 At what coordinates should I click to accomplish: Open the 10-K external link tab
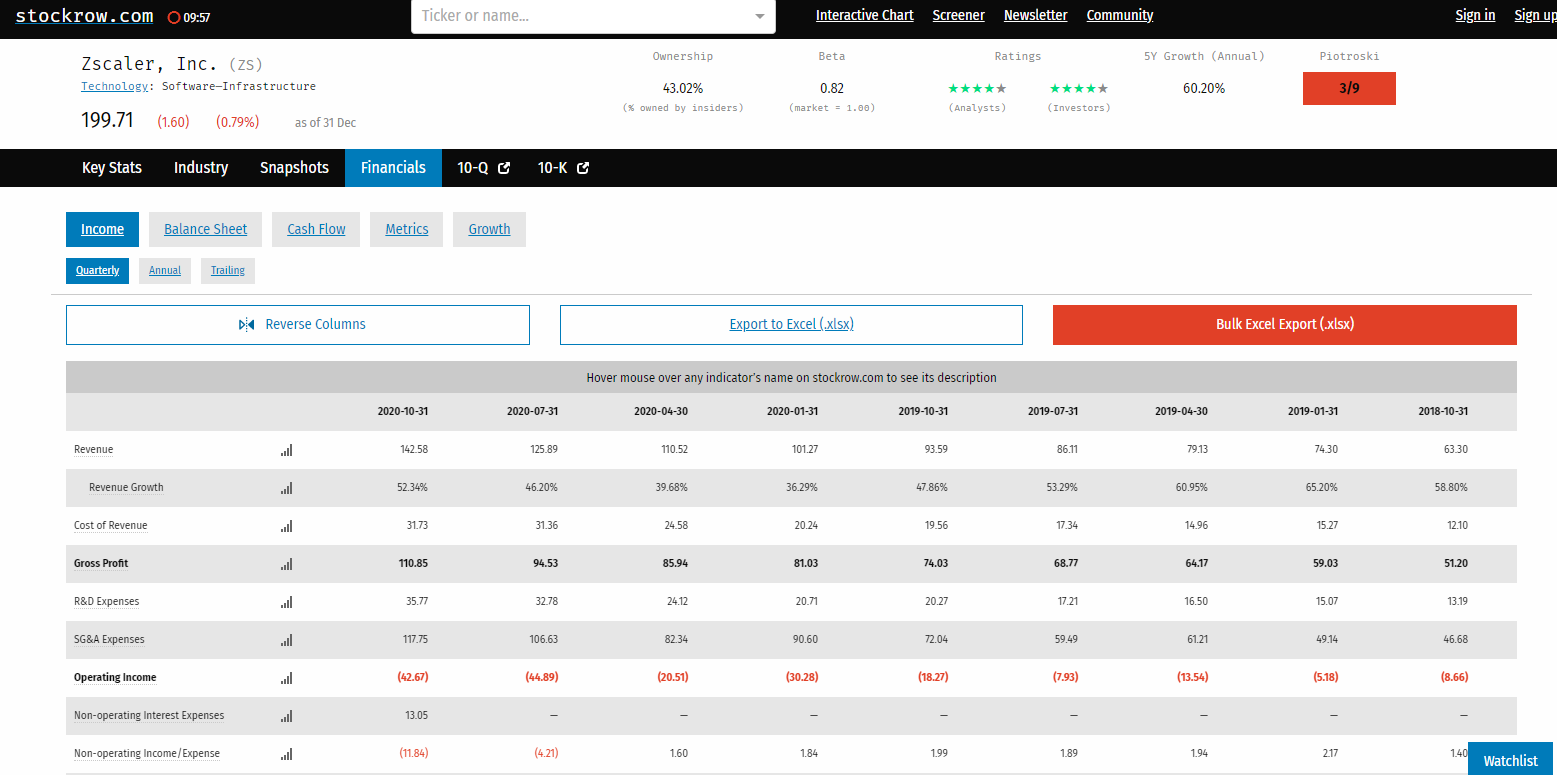(563, 168)
